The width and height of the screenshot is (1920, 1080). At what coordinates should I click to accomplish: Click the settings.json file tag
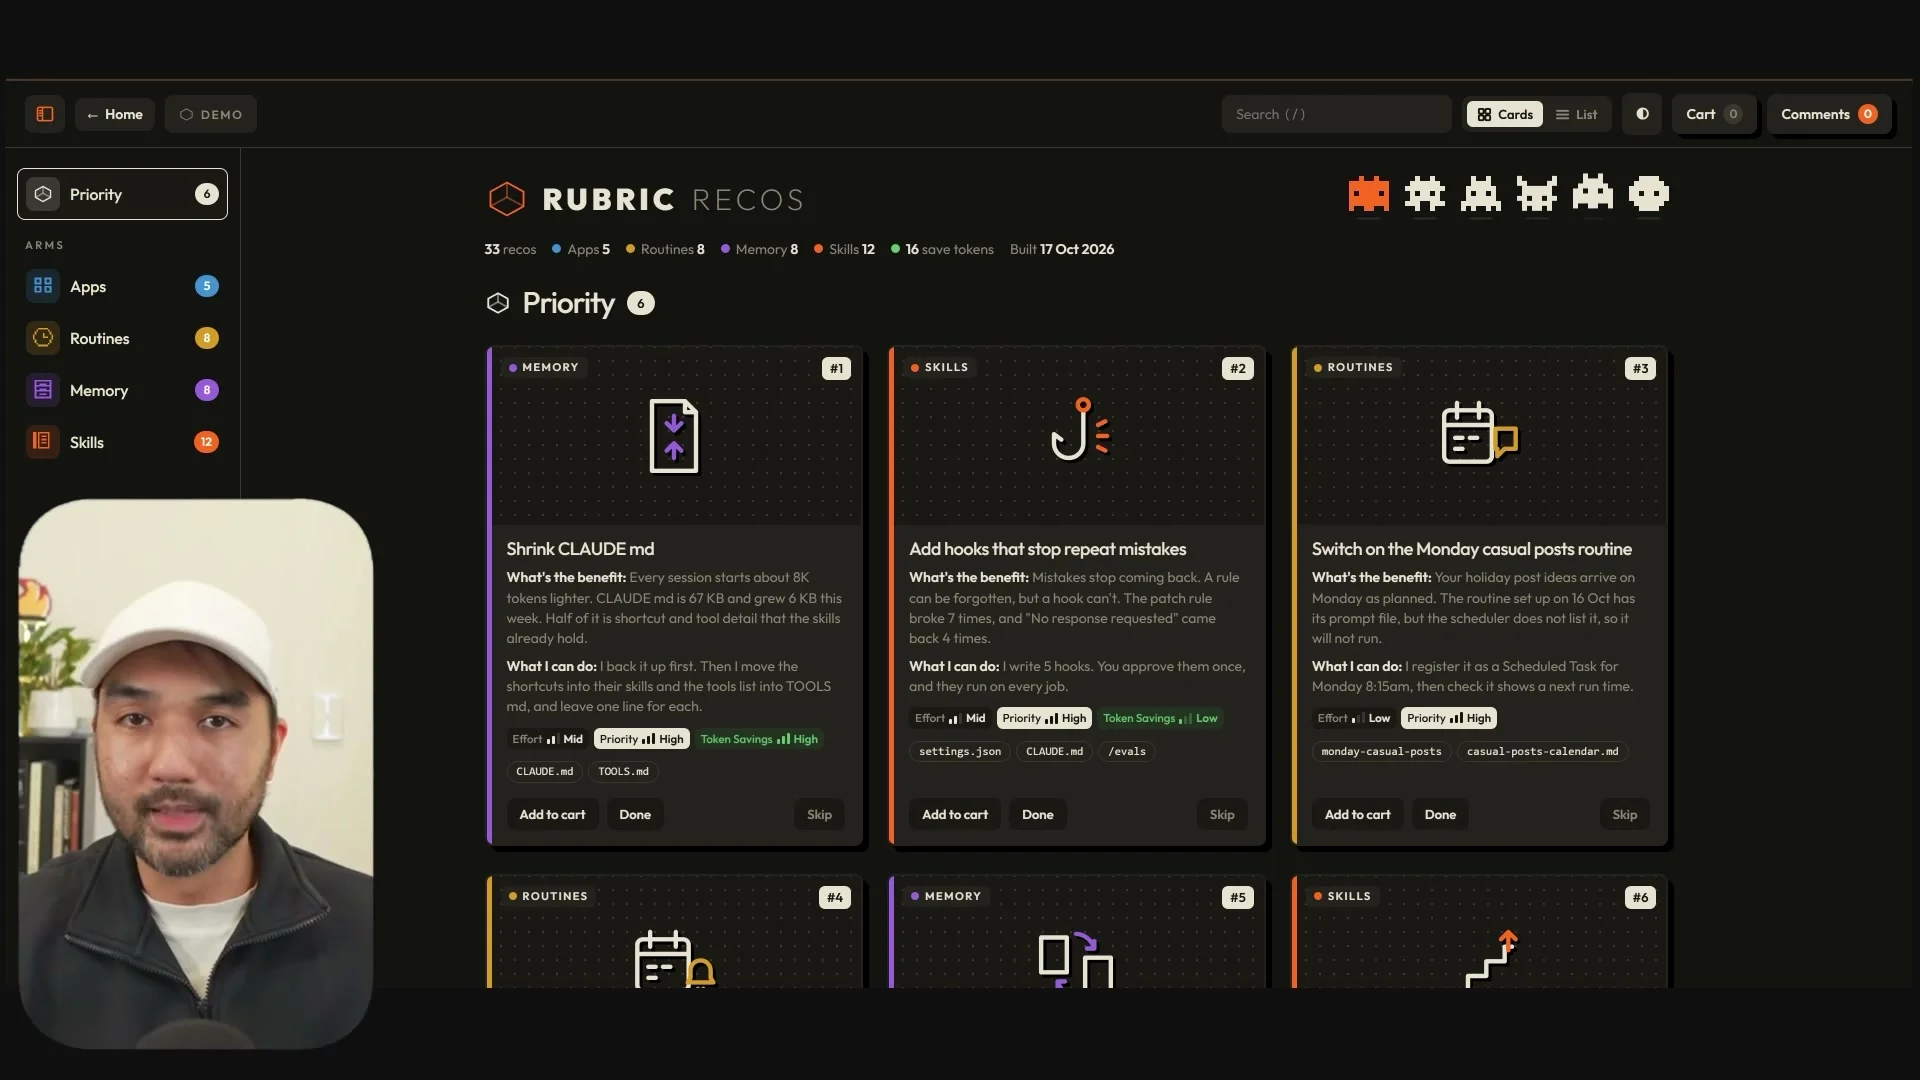pos(960,751)
